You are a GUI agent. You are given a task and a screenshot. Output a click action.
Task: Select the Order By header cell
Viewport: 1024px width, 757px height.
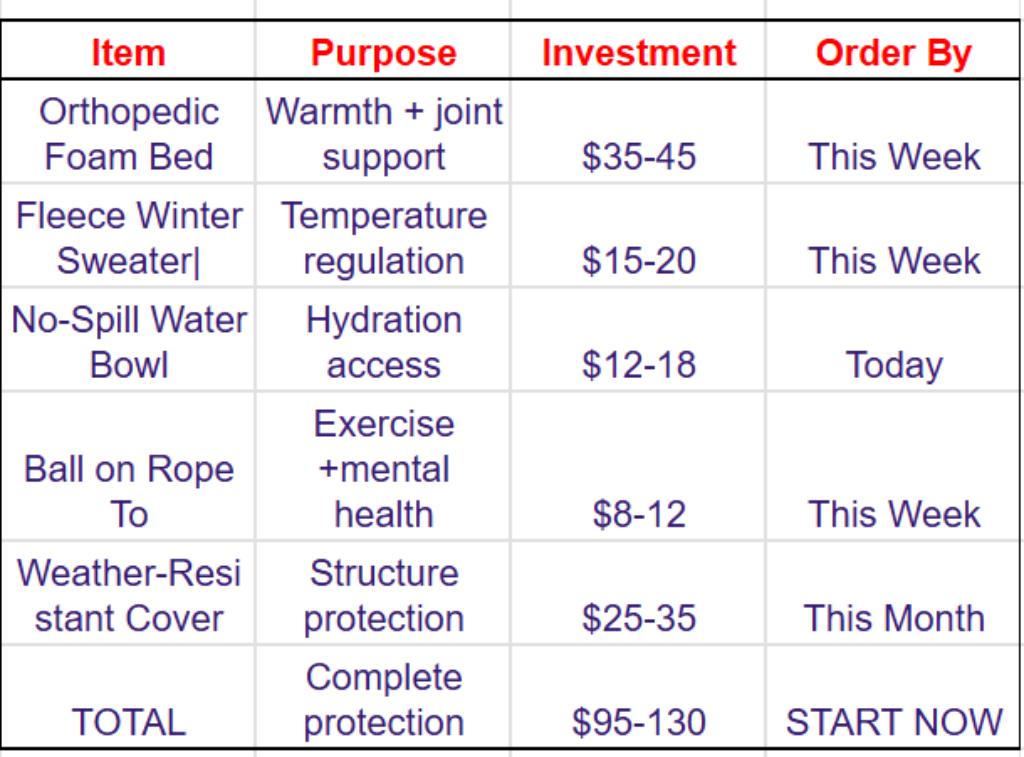893,51
